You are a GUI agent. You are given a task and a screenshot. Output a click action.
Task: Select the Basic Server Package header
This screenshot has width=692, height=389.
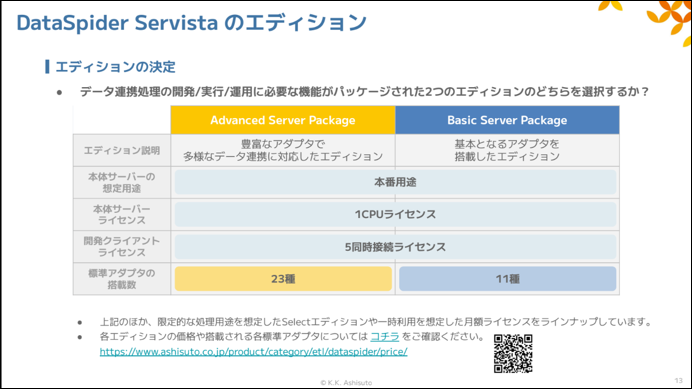pos(507,120)
